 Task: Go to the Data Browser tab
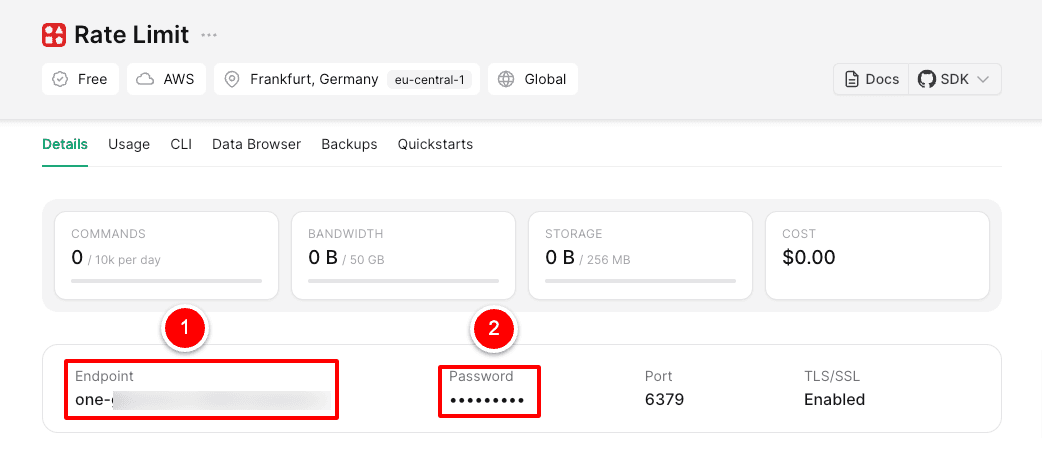[256, 144]
